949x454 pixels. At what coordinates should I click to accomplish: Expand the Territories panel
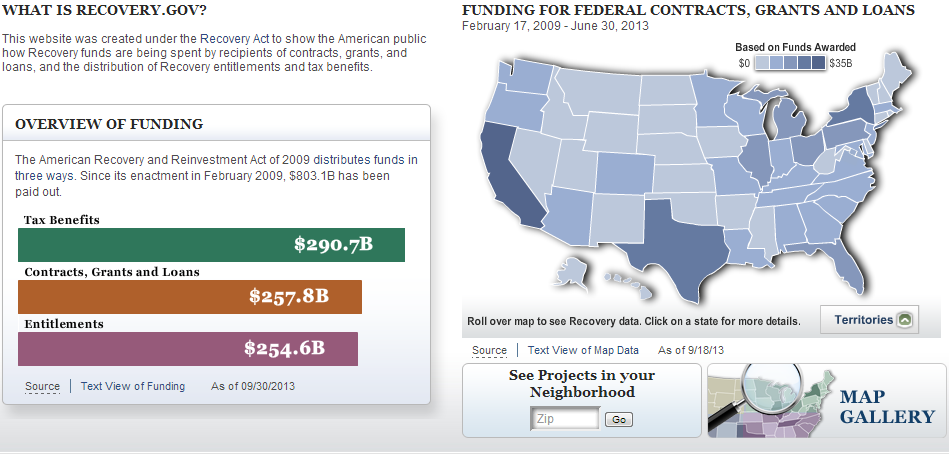(x=866, y=320)
